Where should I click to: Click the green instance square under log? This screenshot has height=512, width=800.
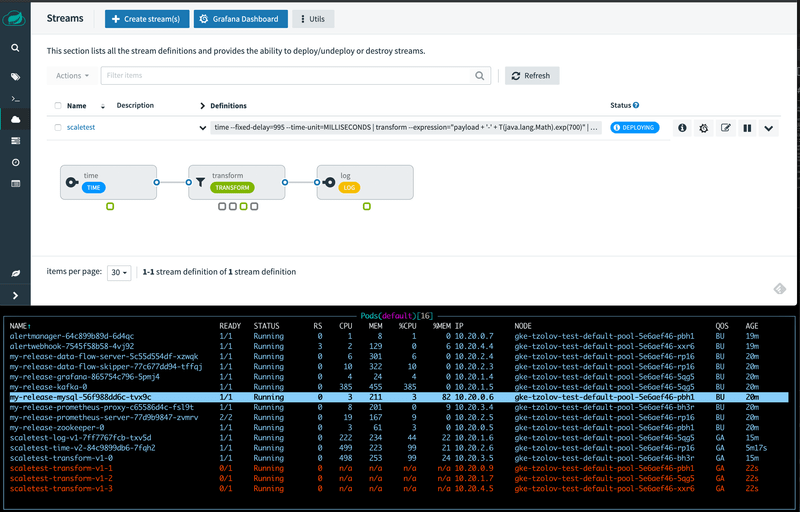coord(367,207)
